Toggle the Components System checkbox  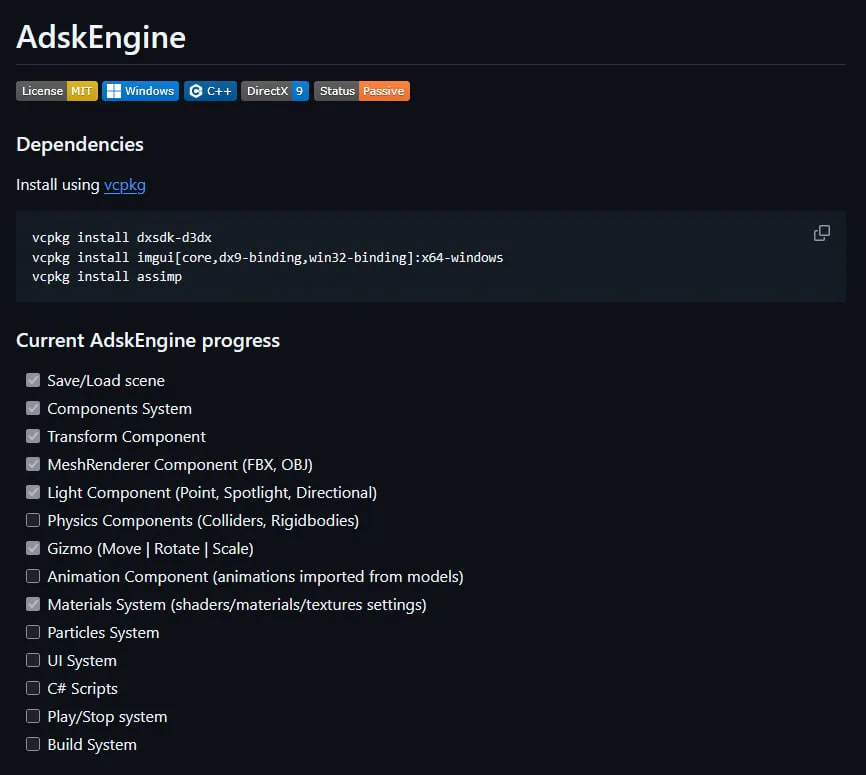[x=33, y=408]
